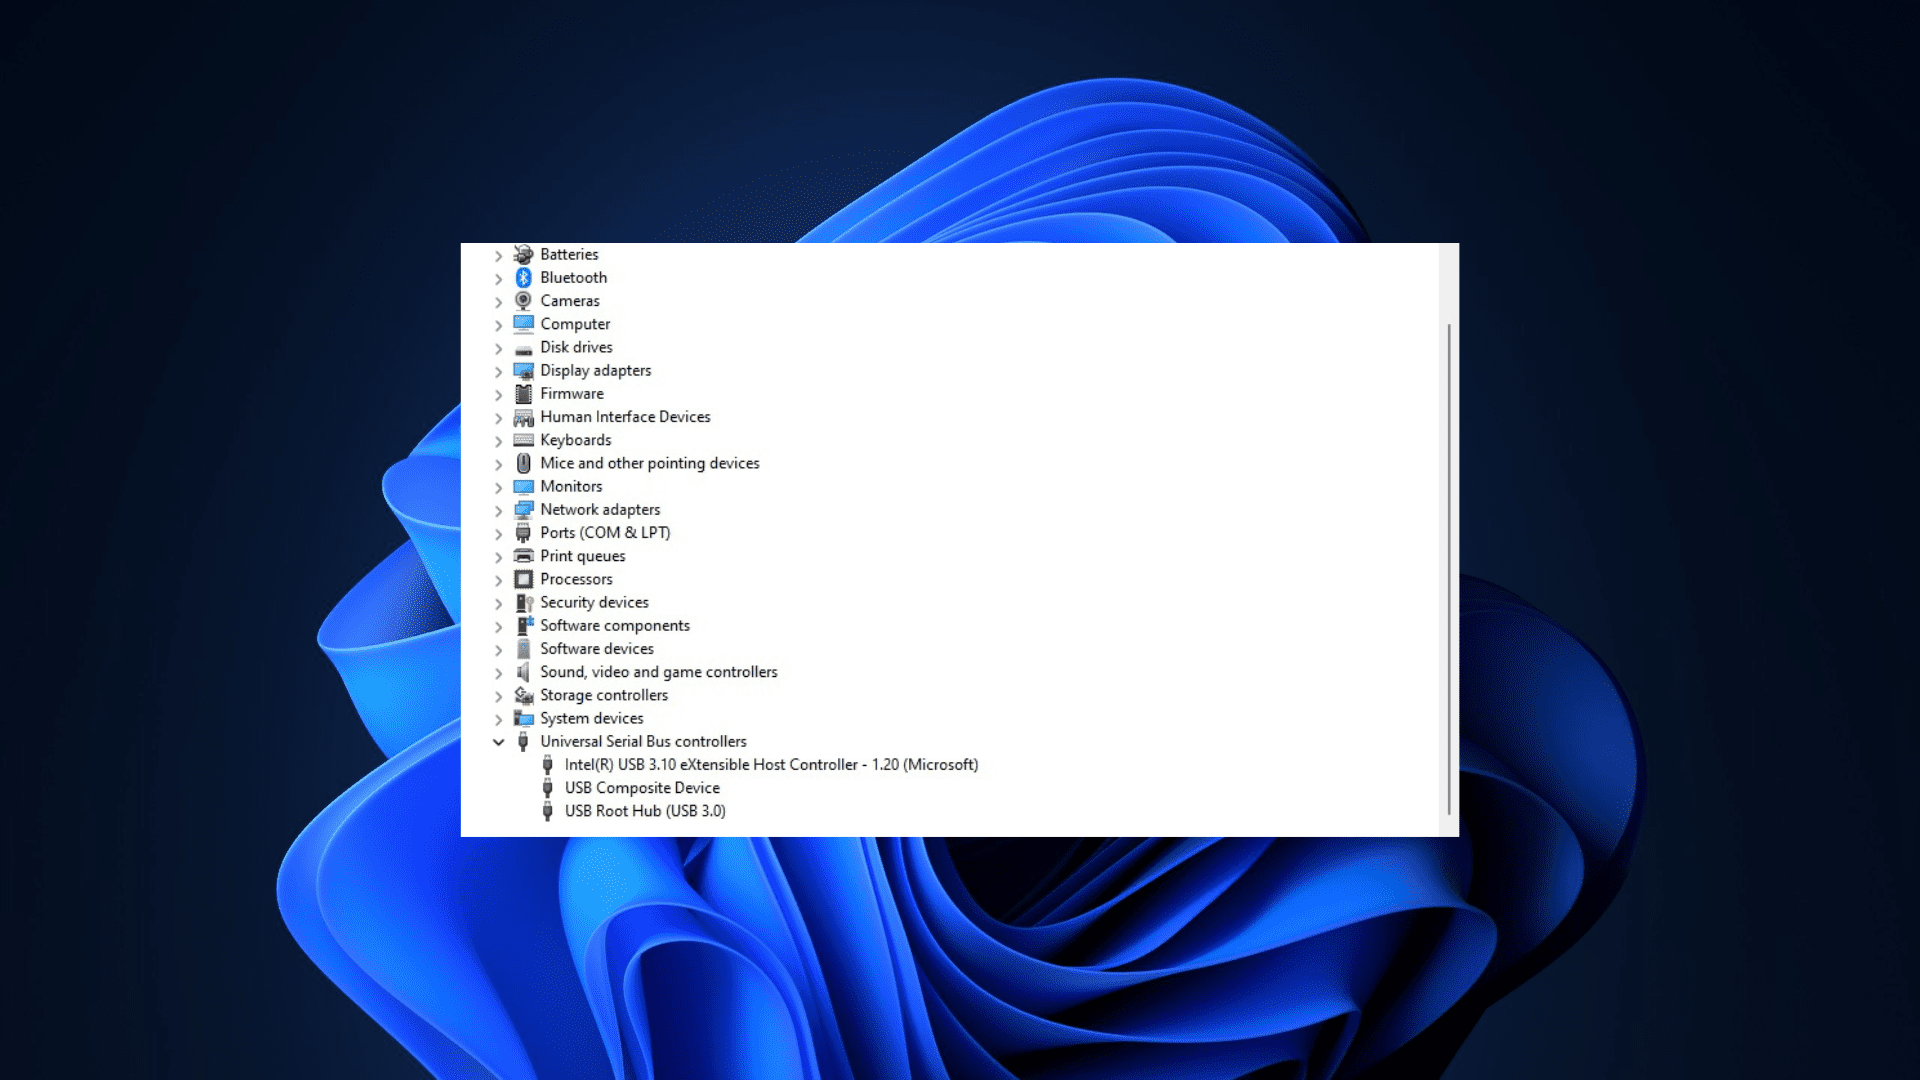The width and height of the screenshot is (1920, 1080).
Task: Expand the Sound, video and game controllers
Action: (x=498, y=671)
